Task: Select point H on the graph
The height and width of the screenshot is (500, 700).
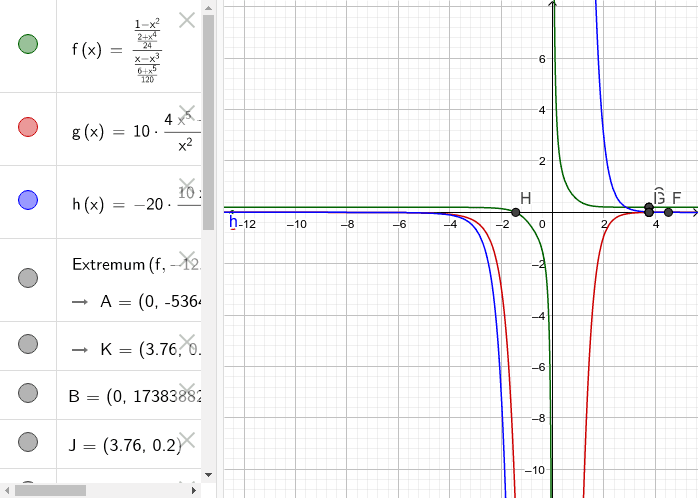Action: [515, 212]
